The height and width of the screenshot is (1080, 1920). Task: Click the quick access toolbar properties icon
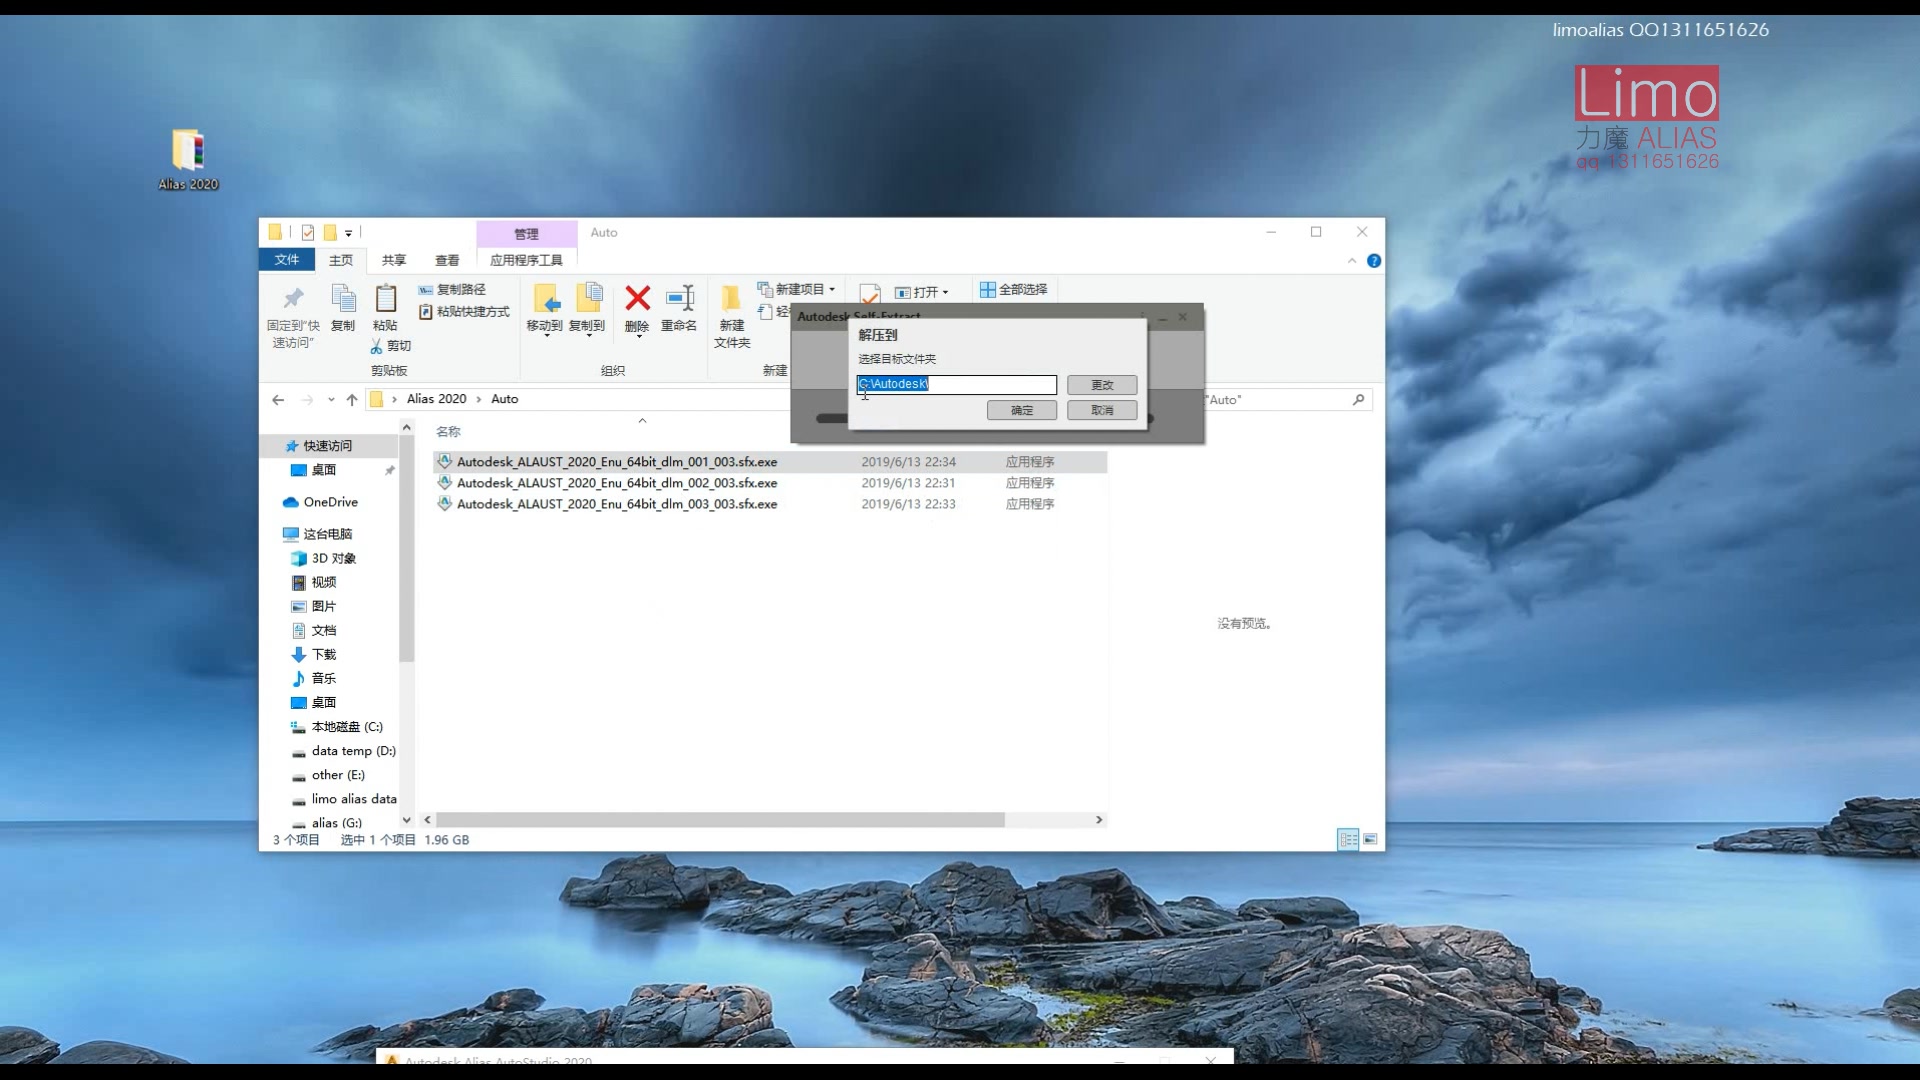pos(307,233)
